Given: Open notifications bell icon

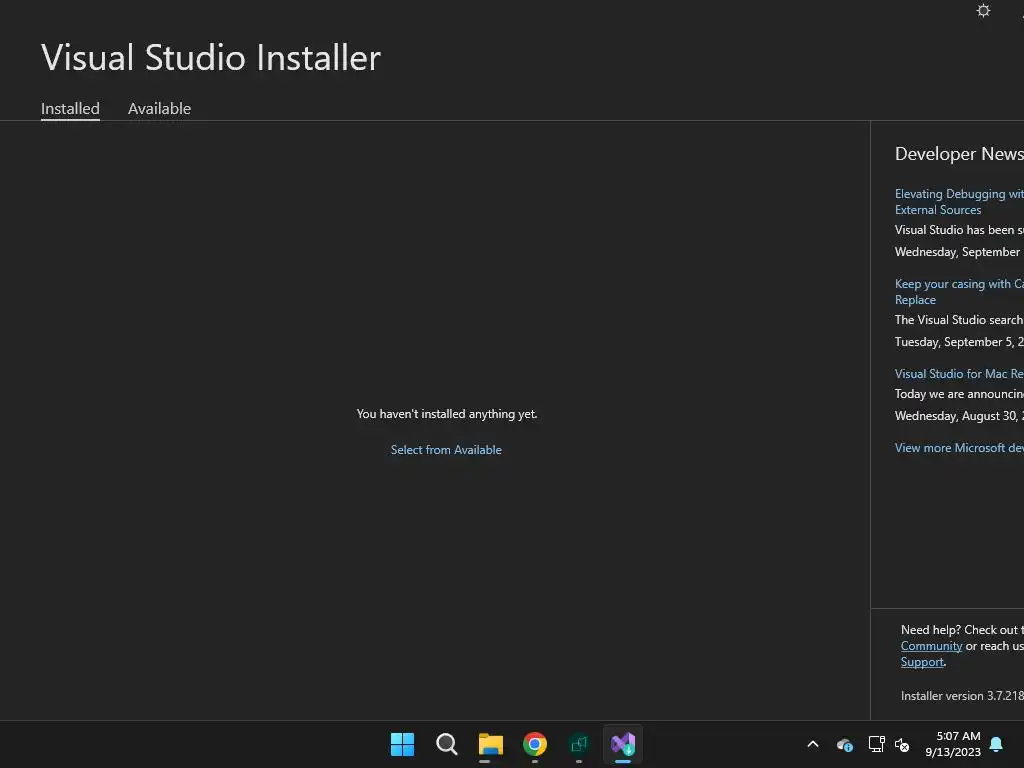Looking at the screenshot, I should pyautogui.click(x=997, y=744).
